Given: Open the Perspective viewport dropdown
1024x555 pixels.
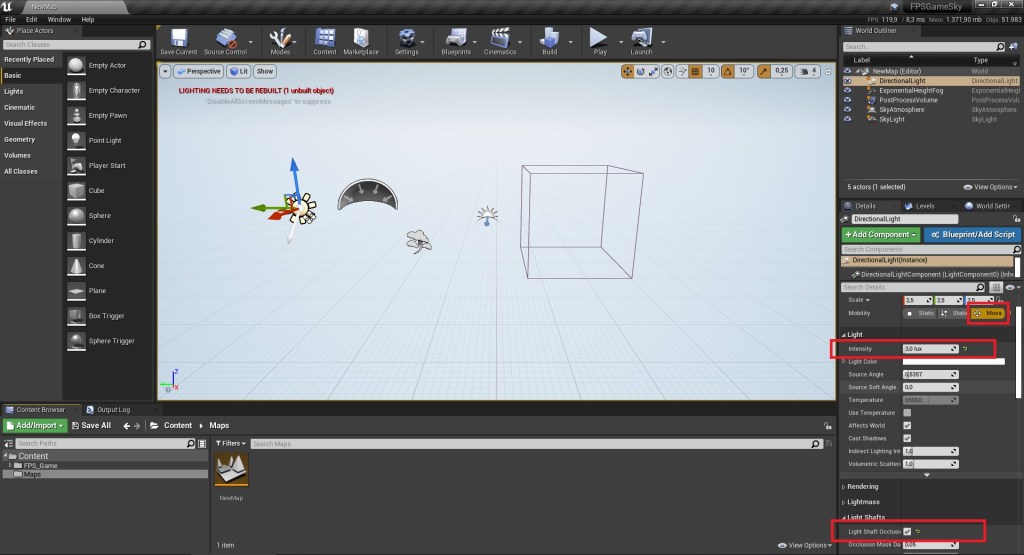Looking at the screenshot, I should point(198,71).
